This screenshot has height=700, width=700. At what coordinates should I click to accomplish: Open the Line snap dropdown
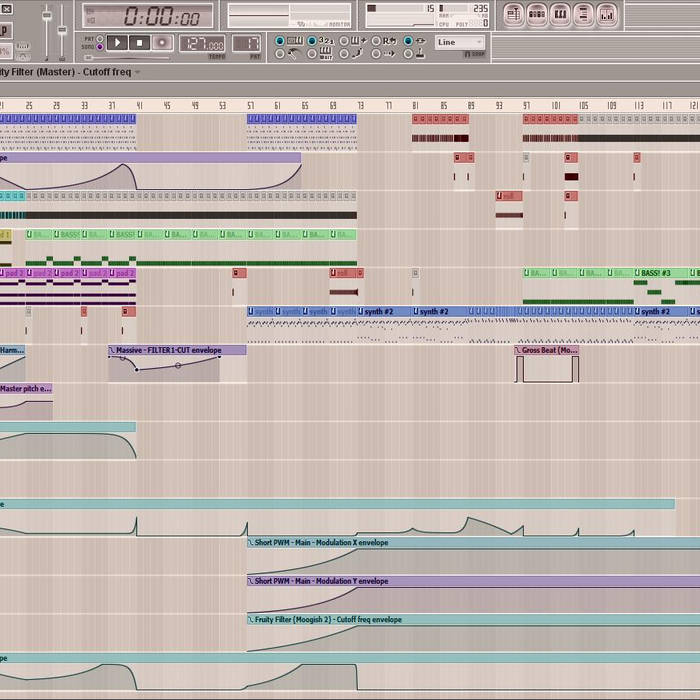pos(459,43)
